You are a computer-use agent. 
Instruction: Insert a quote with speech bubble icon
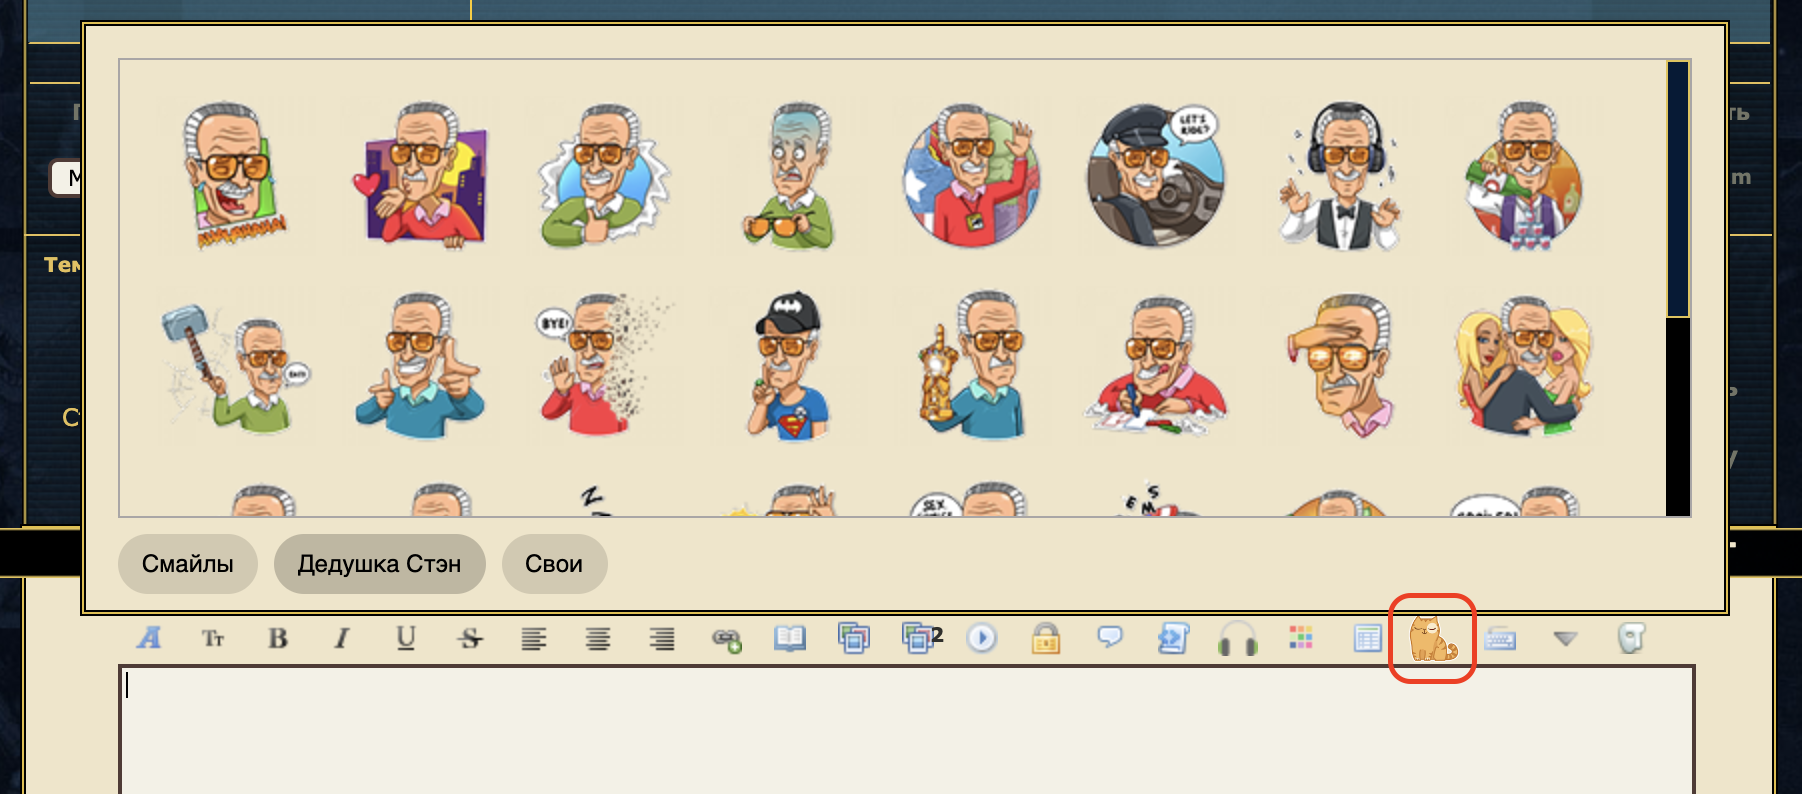pos(1110,637)
